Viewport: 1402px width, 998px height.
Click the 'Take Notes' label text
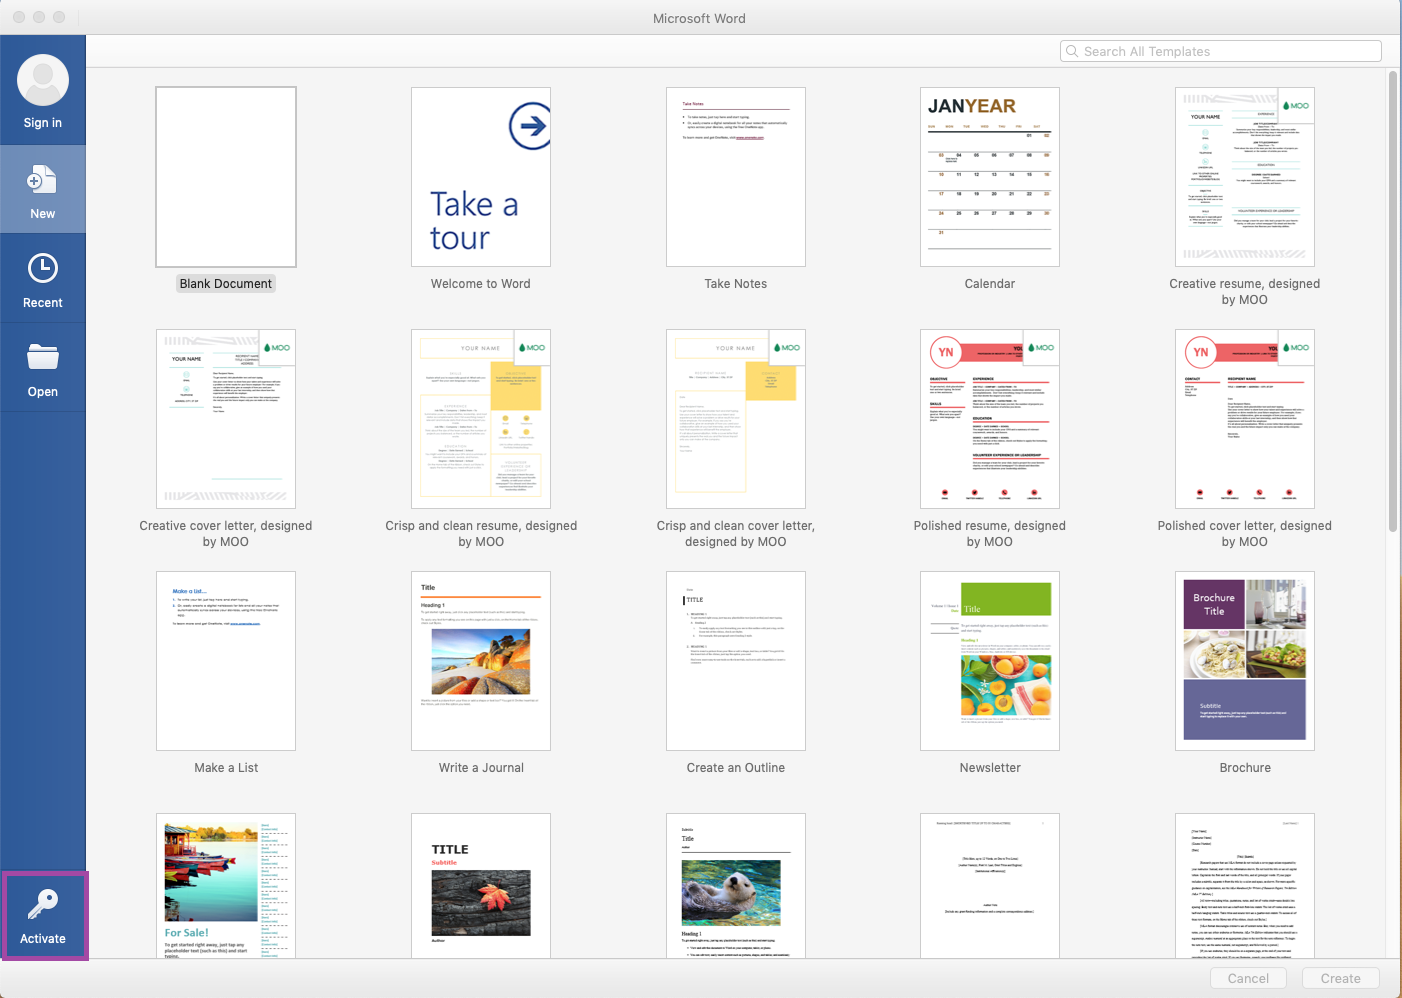point(736,284)
